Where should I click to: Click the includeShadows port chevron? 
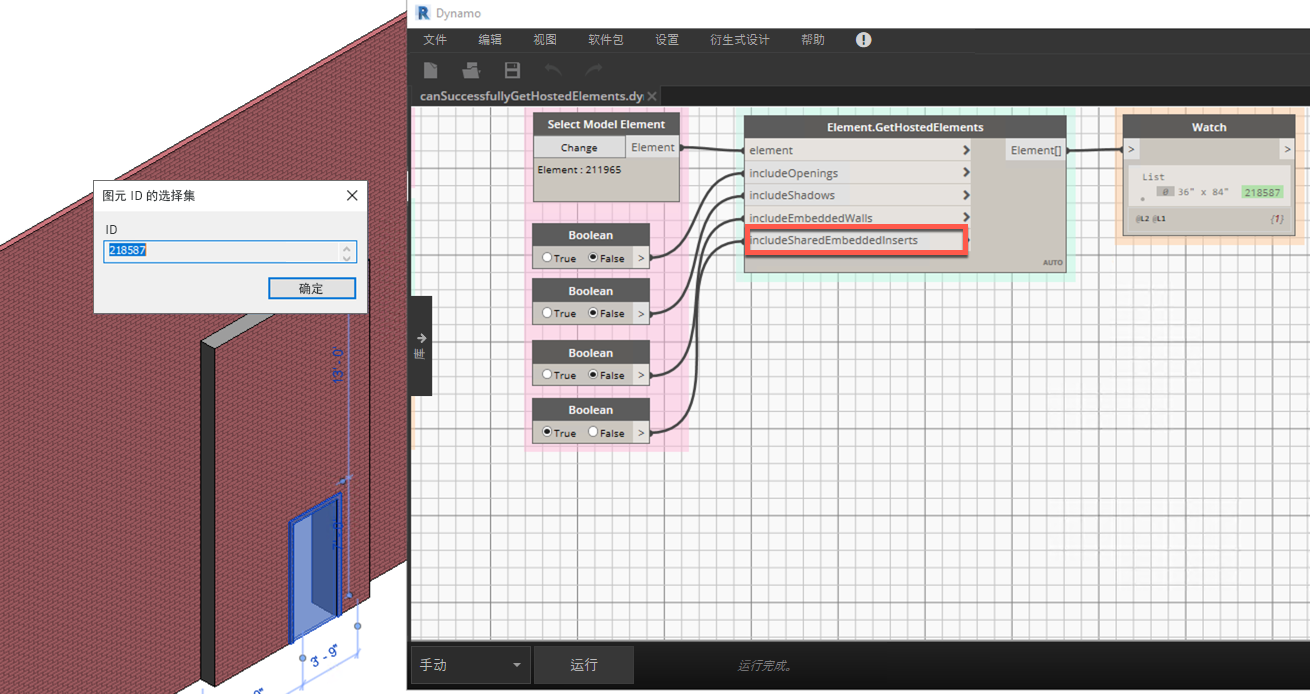[x=966, y=195]
